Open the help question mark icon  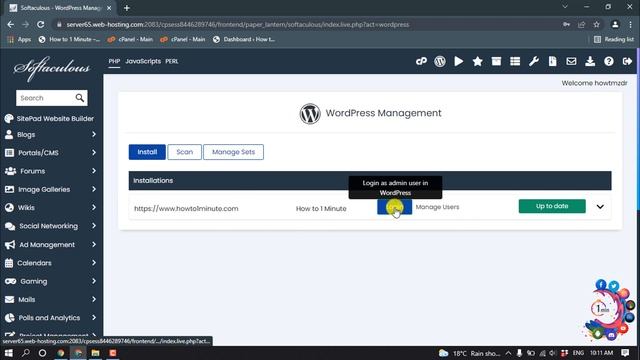(x=609, y=61)
